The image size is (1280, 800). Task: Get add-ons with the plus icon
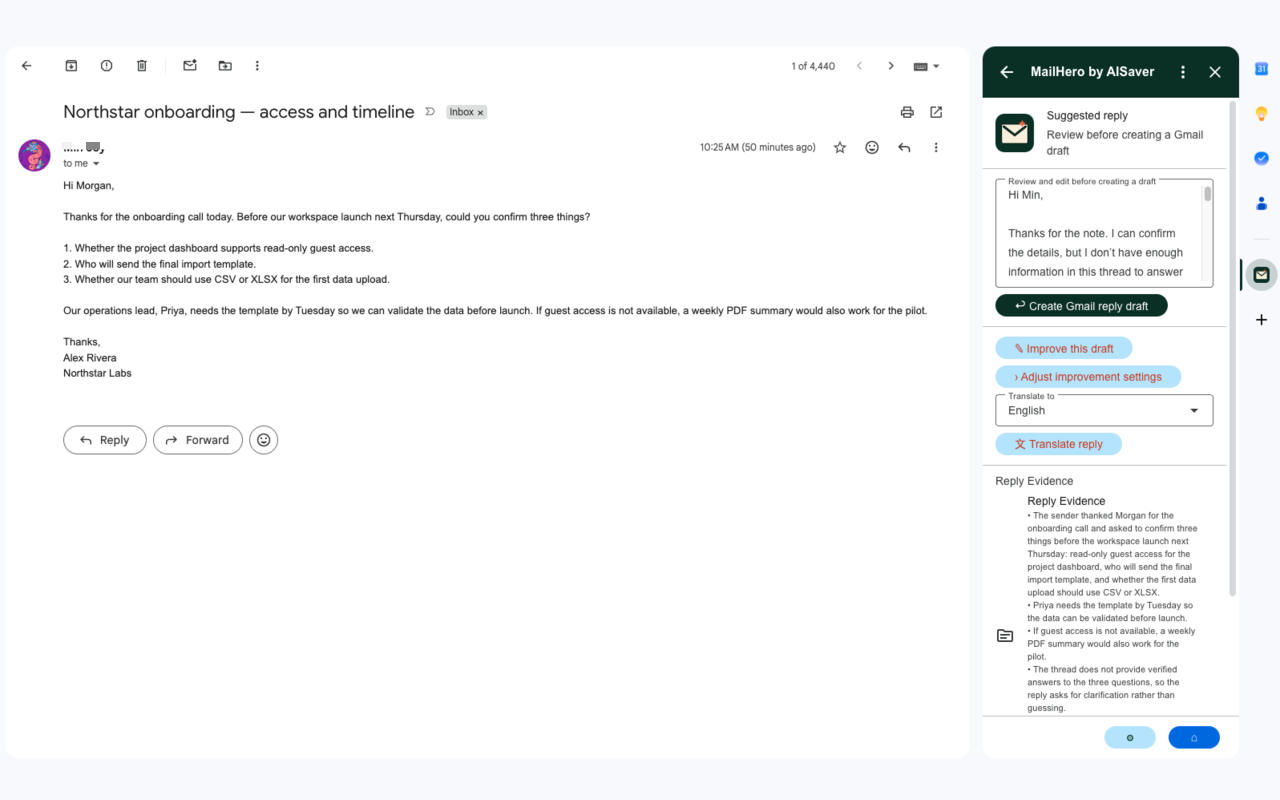pos(1261,320)
